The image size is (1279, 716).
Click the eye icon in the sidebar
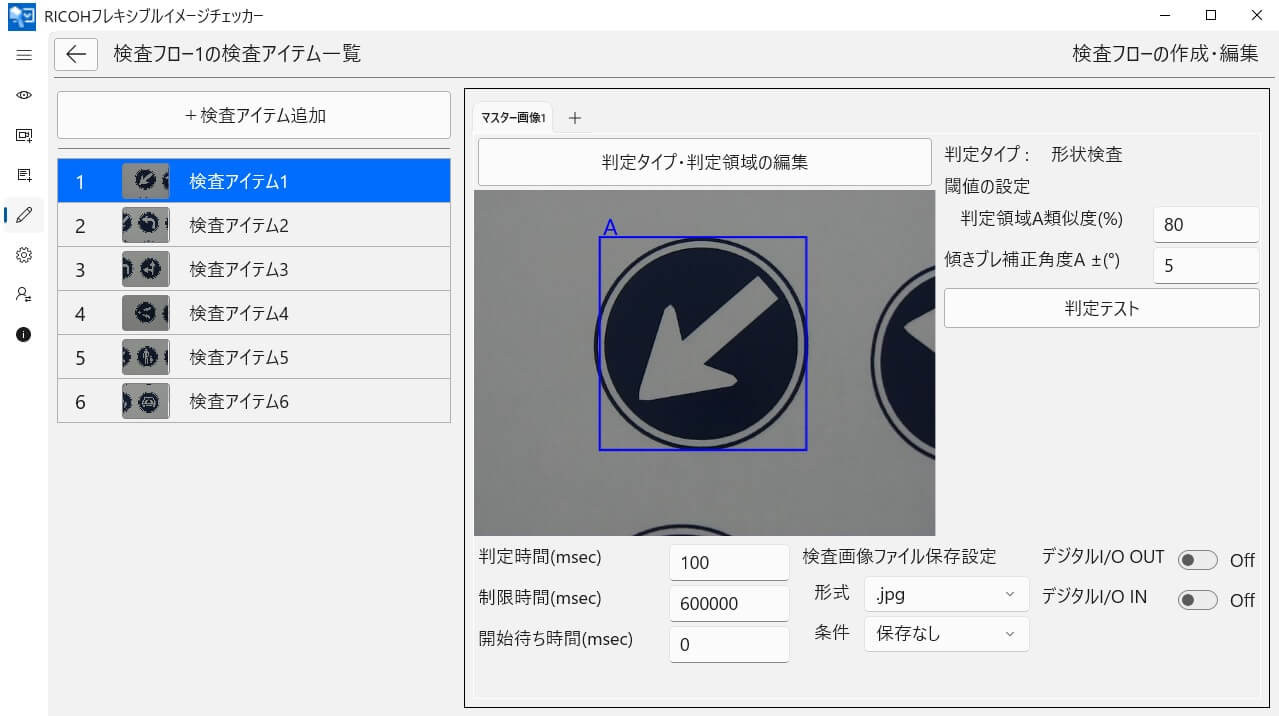(24, 95)
